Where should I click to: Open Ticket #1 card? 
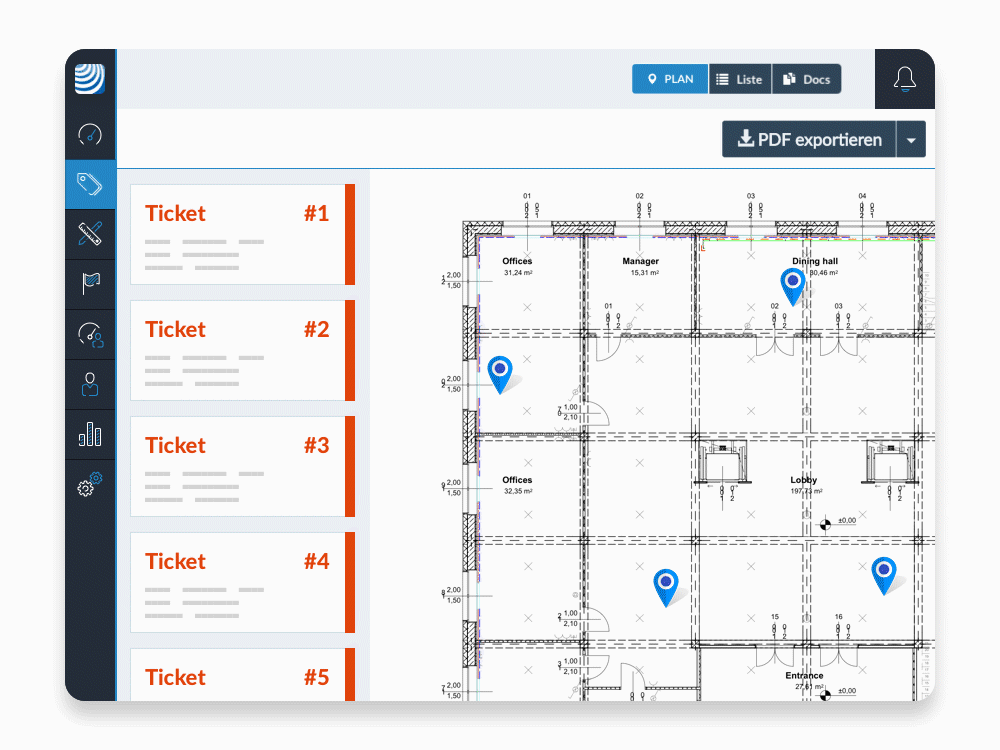click(238, 234)
